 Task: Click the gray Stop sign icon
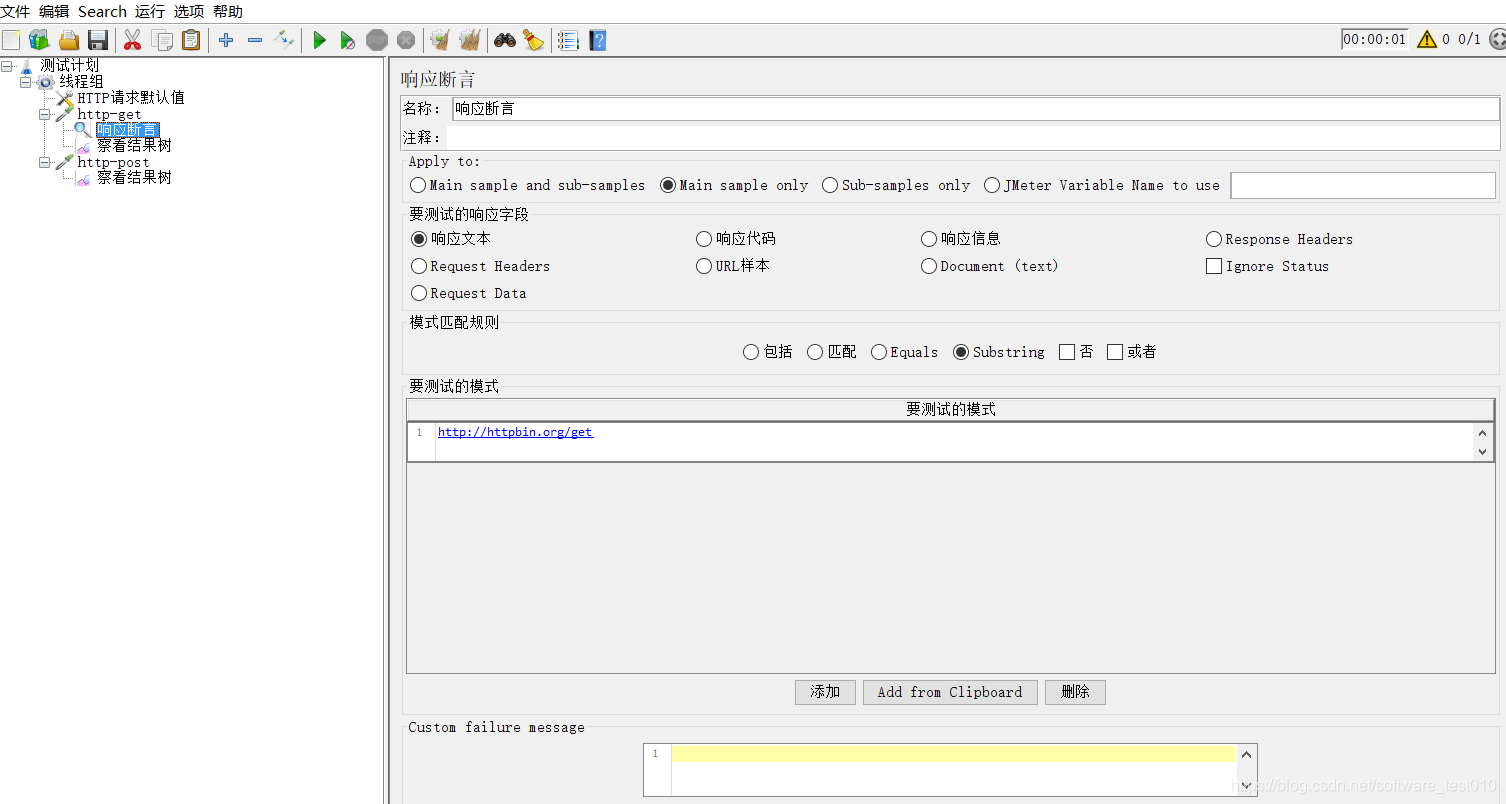pyautogui.click(x=377, y=40)
